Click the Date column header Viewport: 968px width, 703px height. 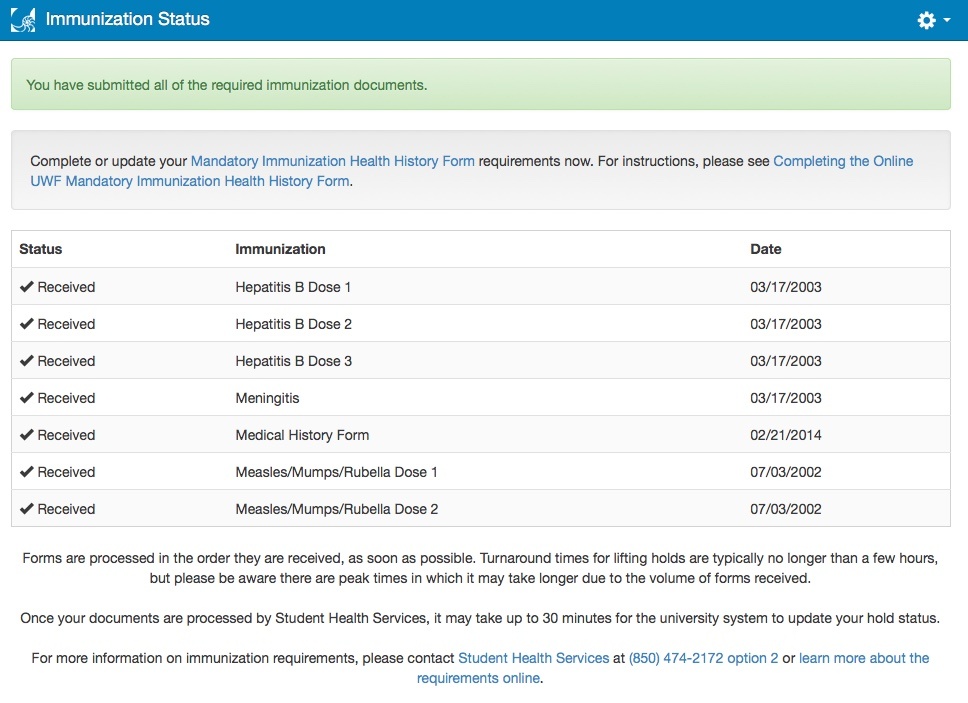[x=766, y=249]
